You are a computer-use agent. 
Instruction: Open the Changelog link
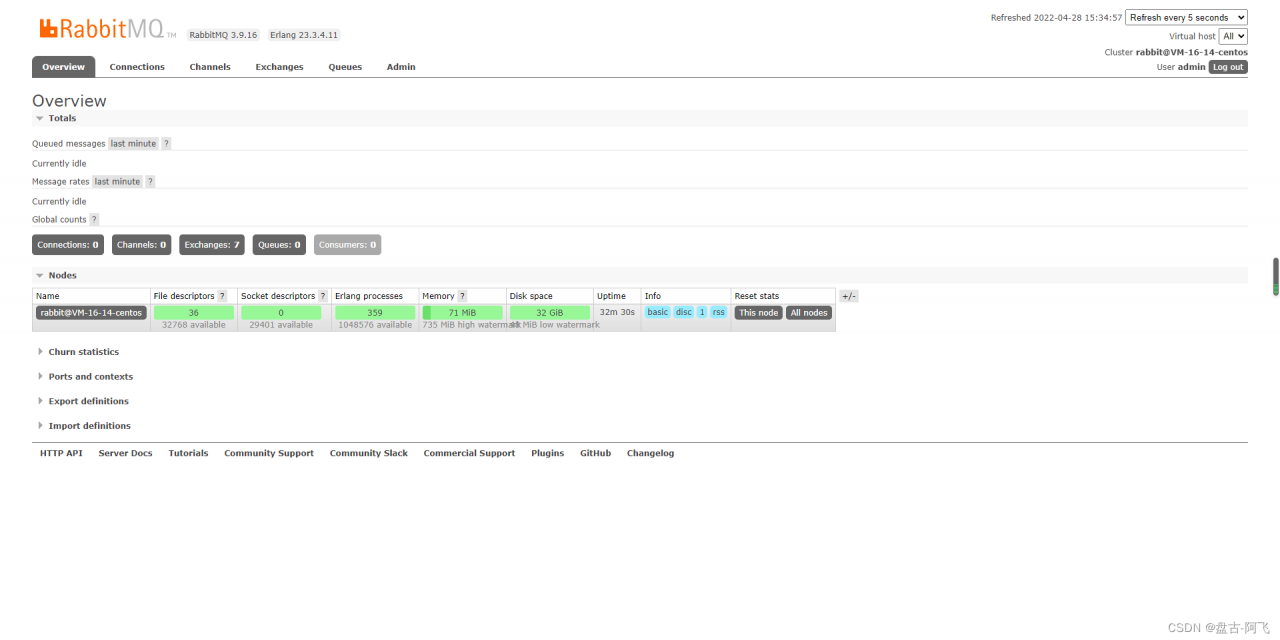[650, 453]
